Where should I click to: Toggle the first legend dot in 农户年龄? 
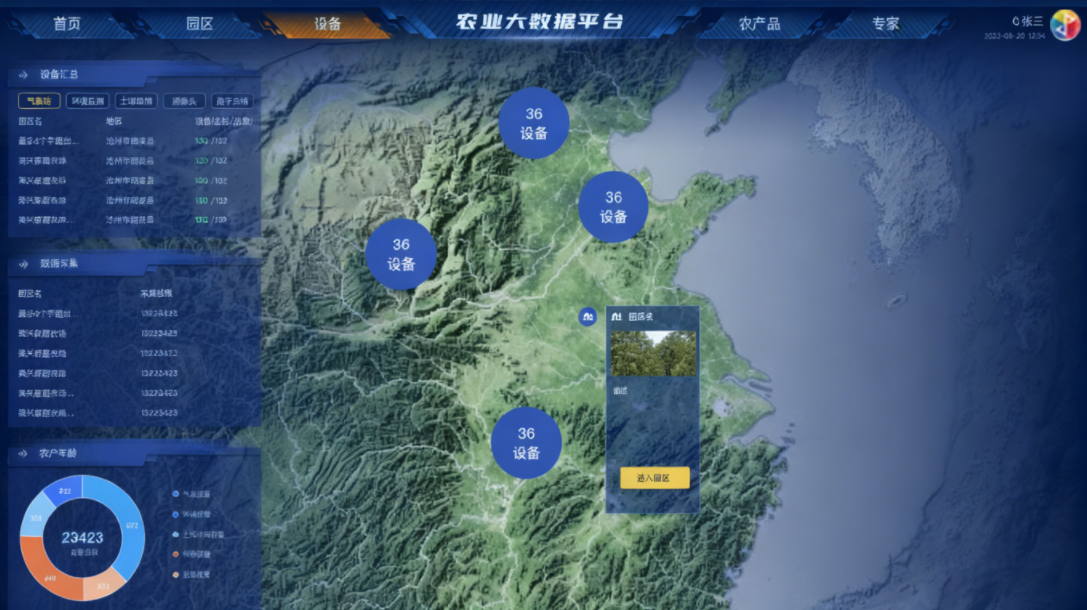point(176,494)
